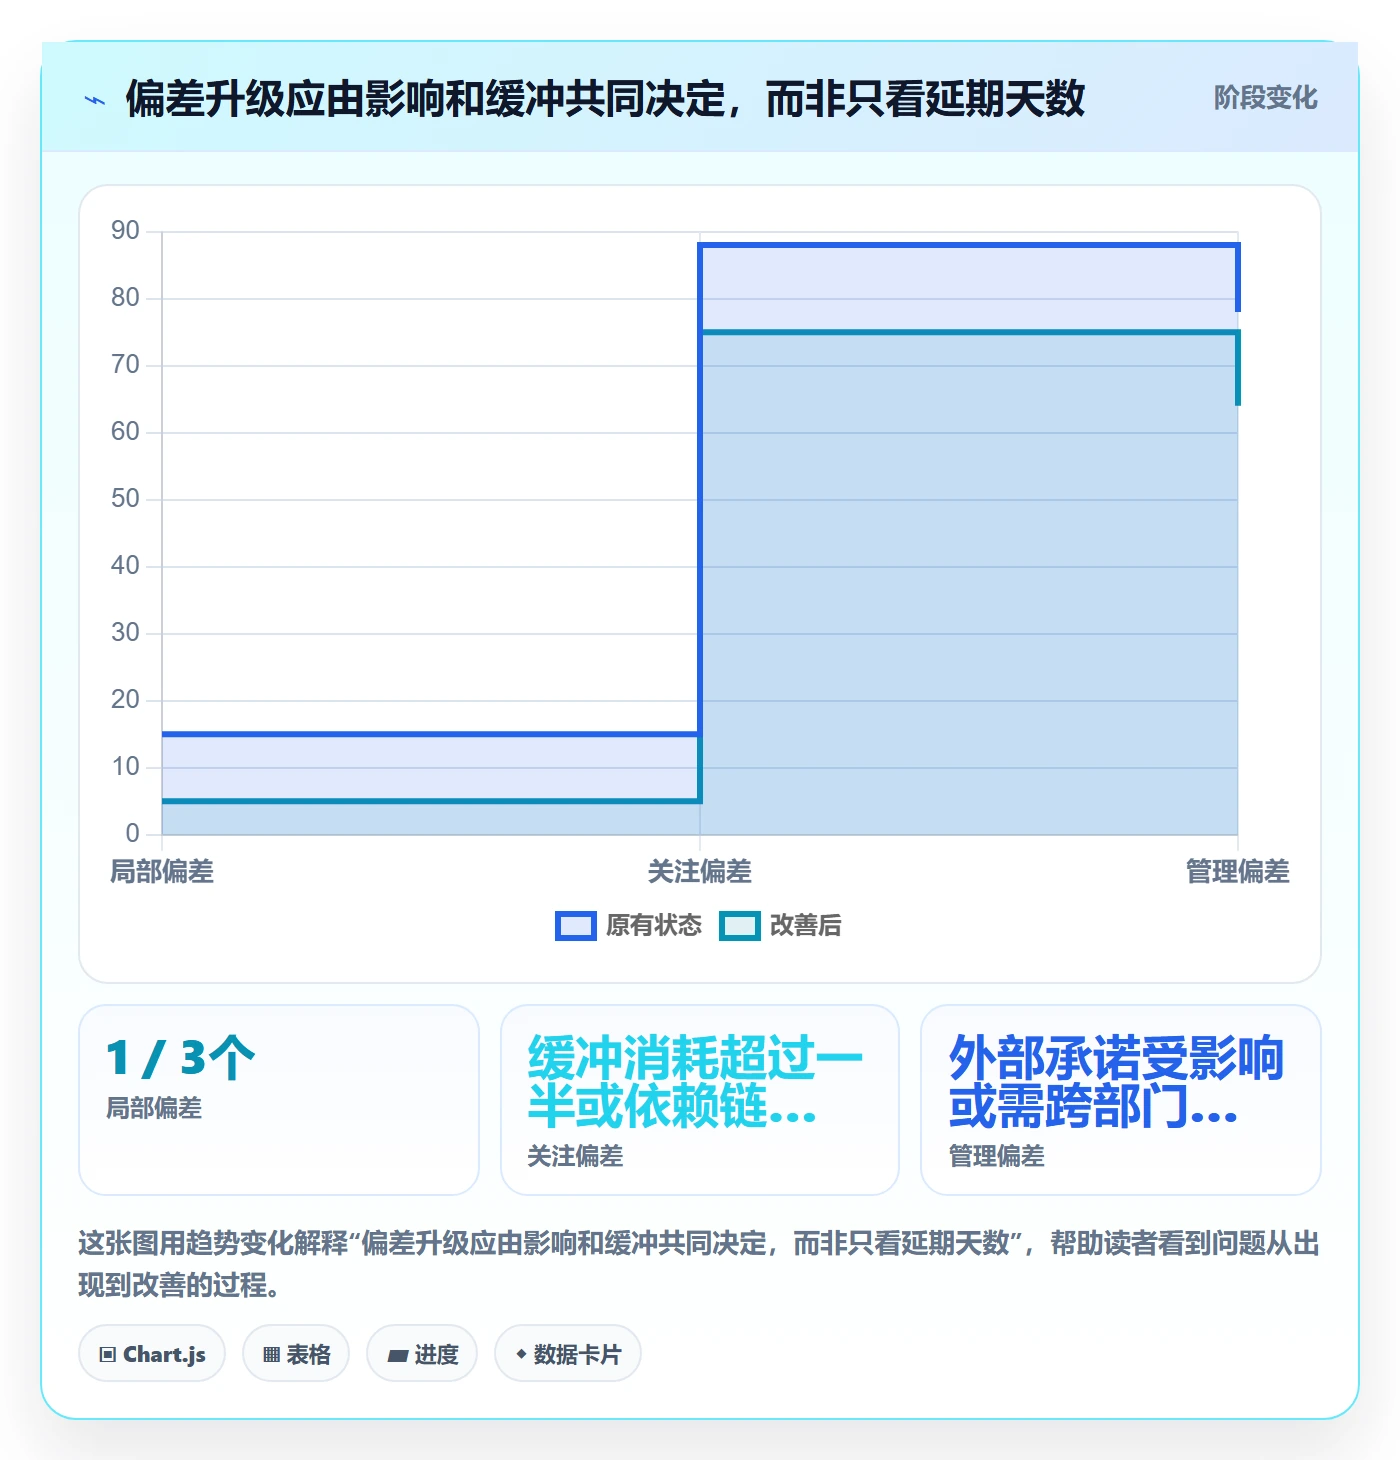Click the 关注偏差 x-axis label

pyautogui.click(x=700, y=872)
